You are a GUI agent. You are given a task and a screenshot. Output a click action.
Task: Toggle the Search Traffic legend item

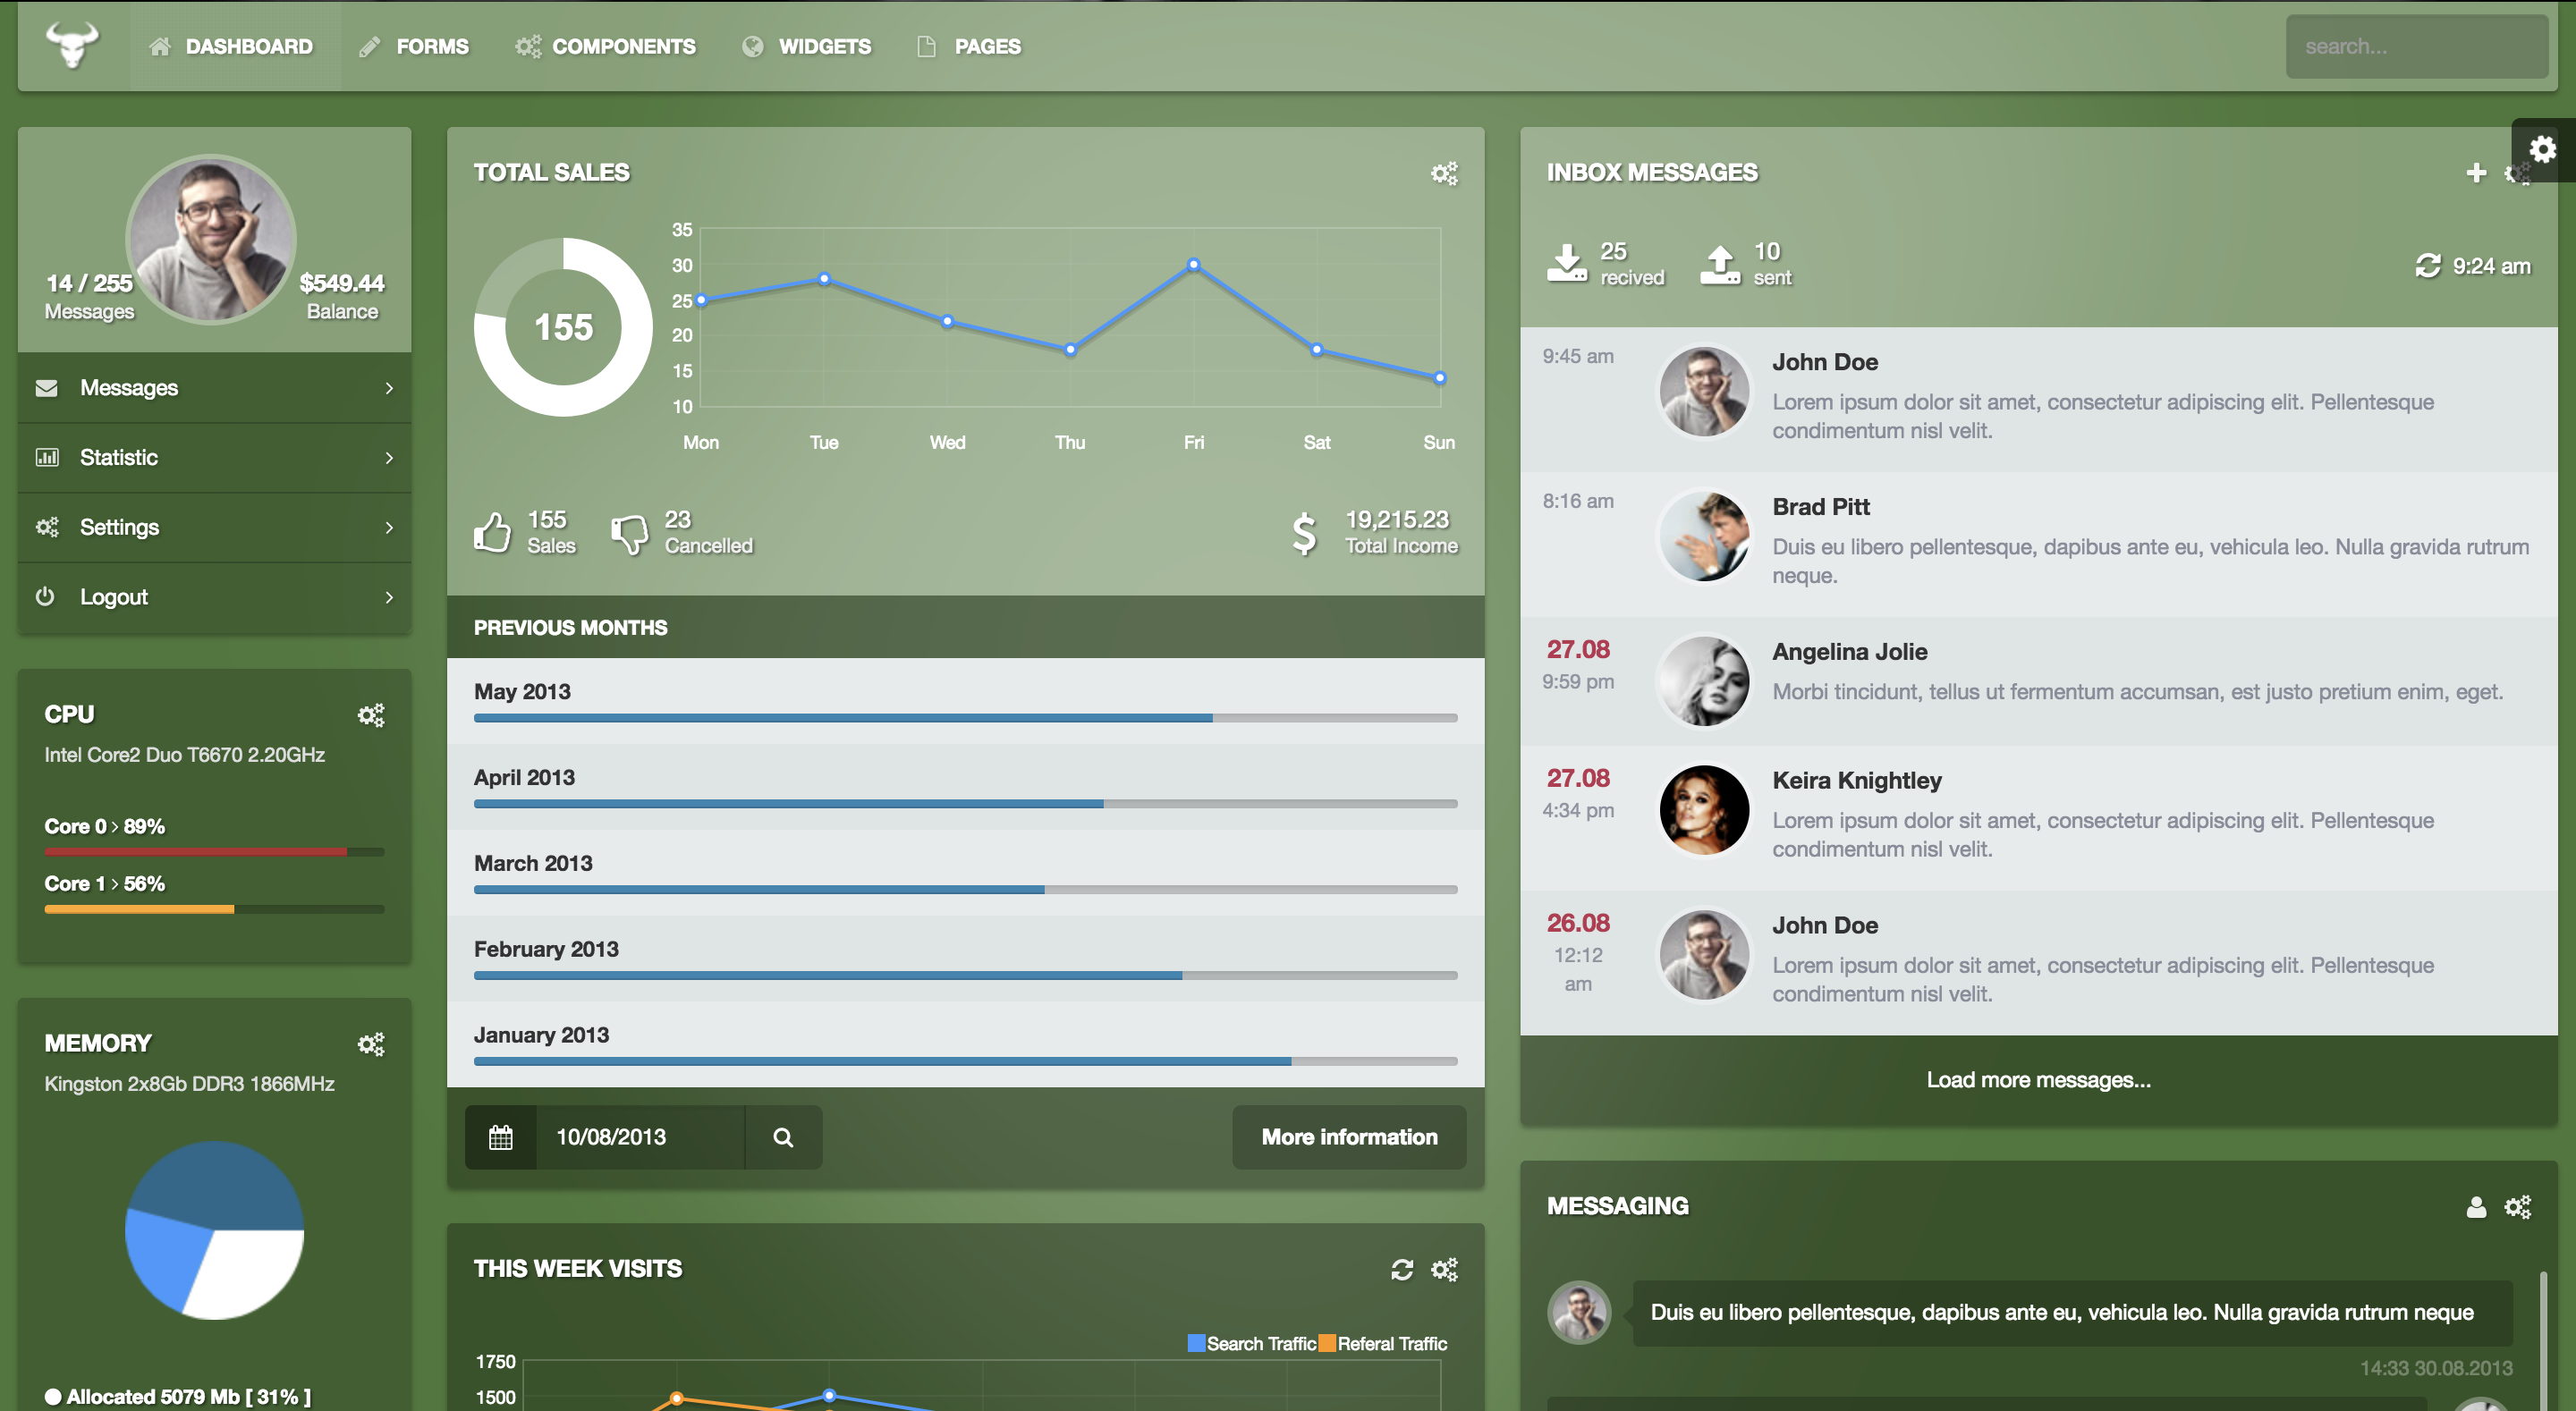point(1251,1343)
